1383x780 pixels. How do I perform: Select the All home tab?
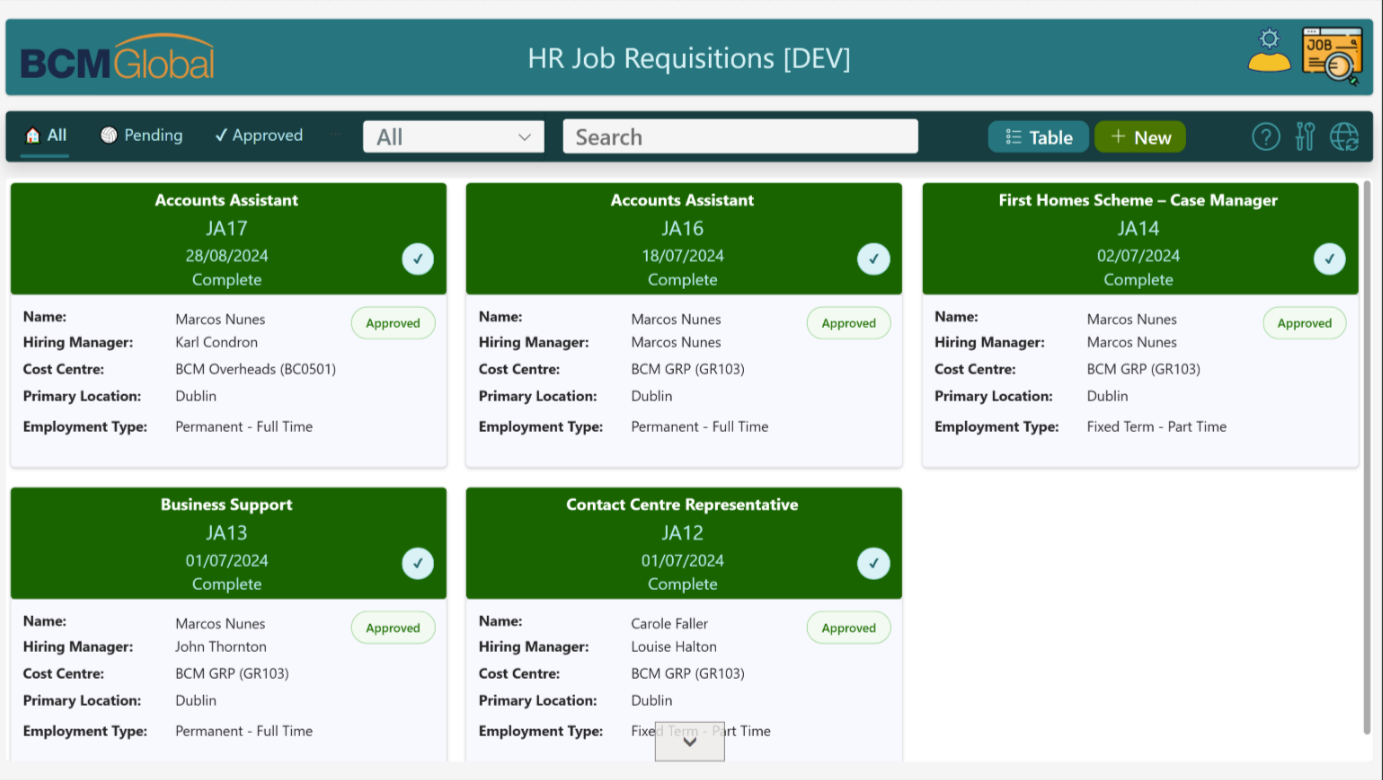coord(45,135)
